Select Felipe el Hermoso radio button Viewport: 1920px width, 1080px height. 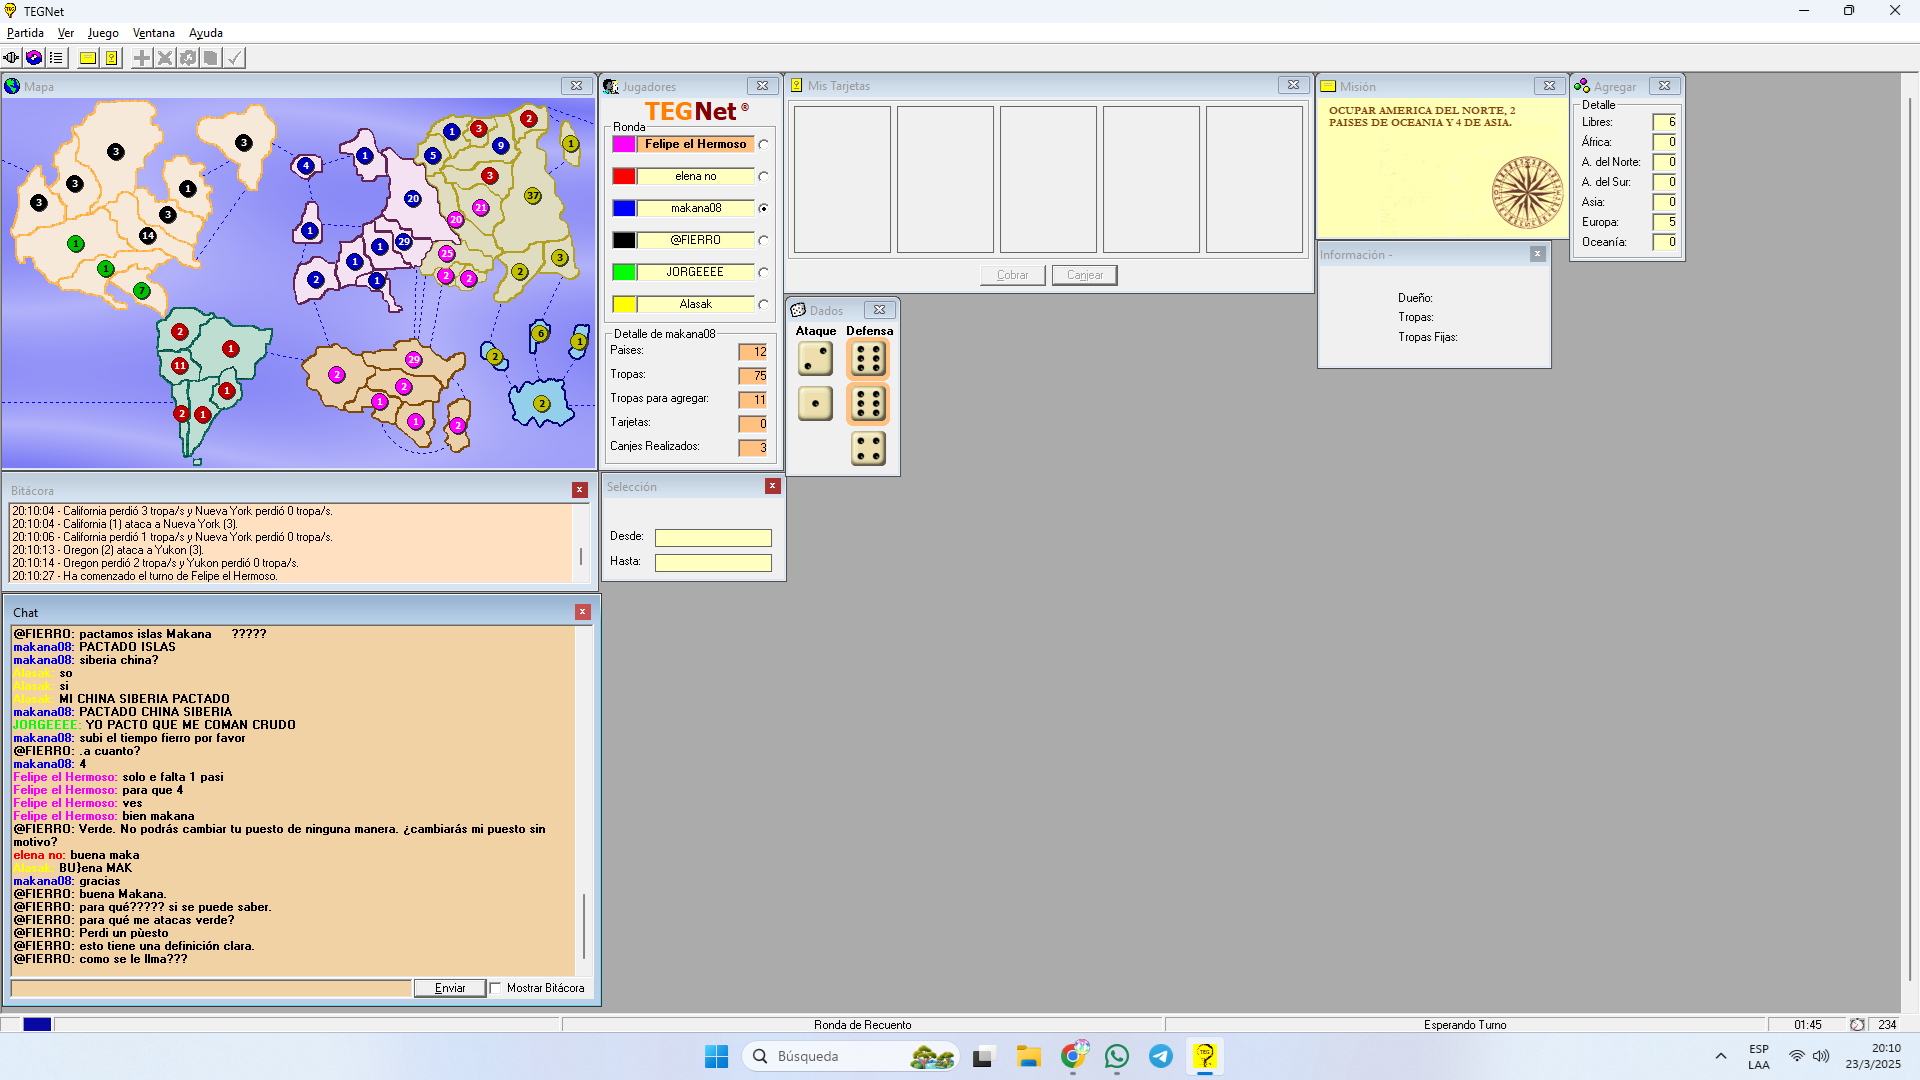click(763, 144)
